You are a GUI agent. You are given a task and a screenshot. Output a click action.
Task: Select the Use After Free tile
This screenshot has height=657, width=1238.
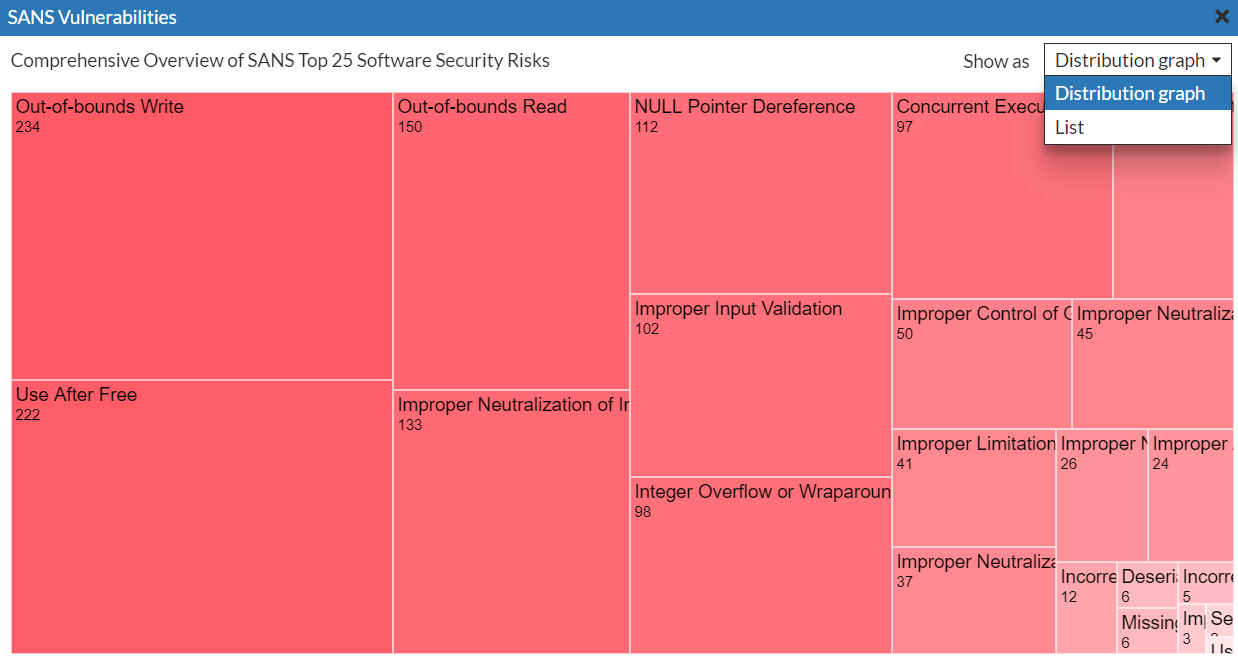pyautogui.click(x=201, y=516)
